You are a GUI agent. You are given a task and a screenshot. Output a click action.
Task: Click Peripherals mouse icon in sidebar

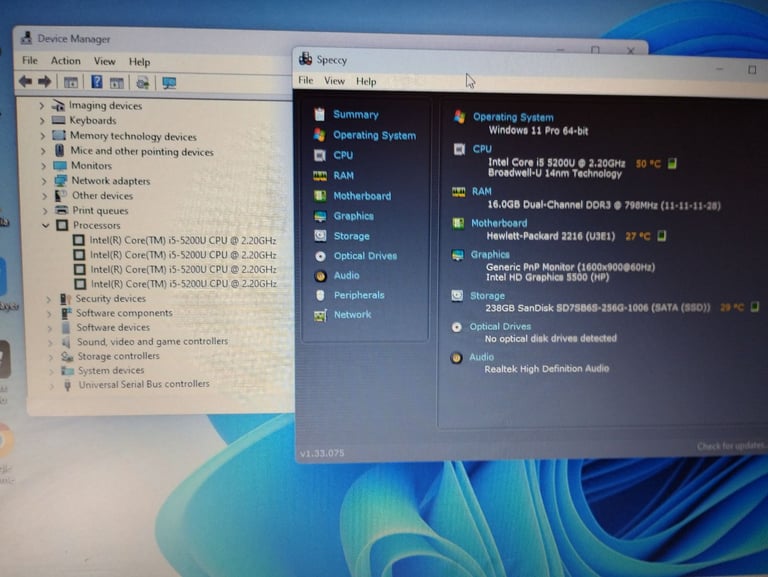pyautogui.click(x=320, y=295)
